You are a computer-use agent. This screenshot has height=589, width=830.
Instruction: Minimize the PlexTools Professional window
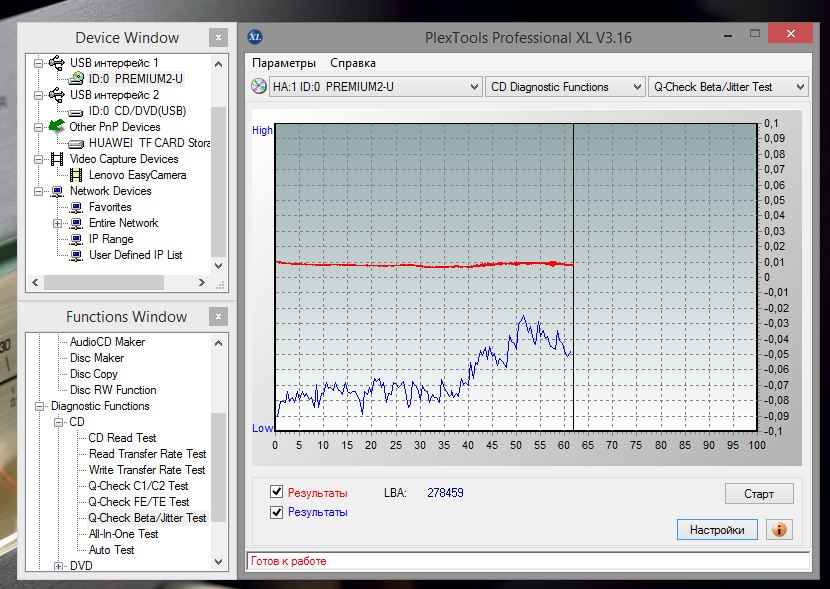(728, 35)
